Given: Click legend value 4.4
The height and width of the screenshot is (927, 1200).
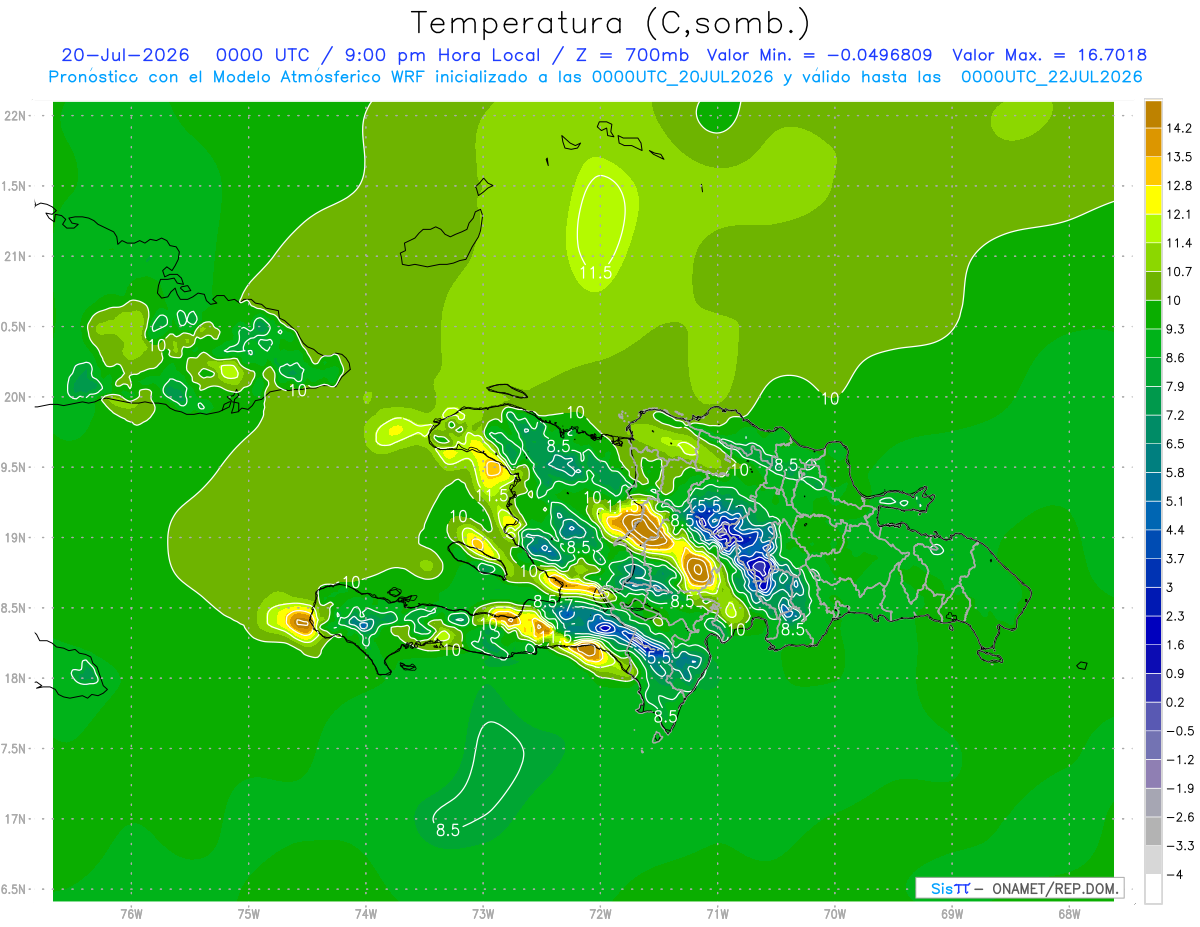Looking at the screenshot, I should click(1176, 530).
